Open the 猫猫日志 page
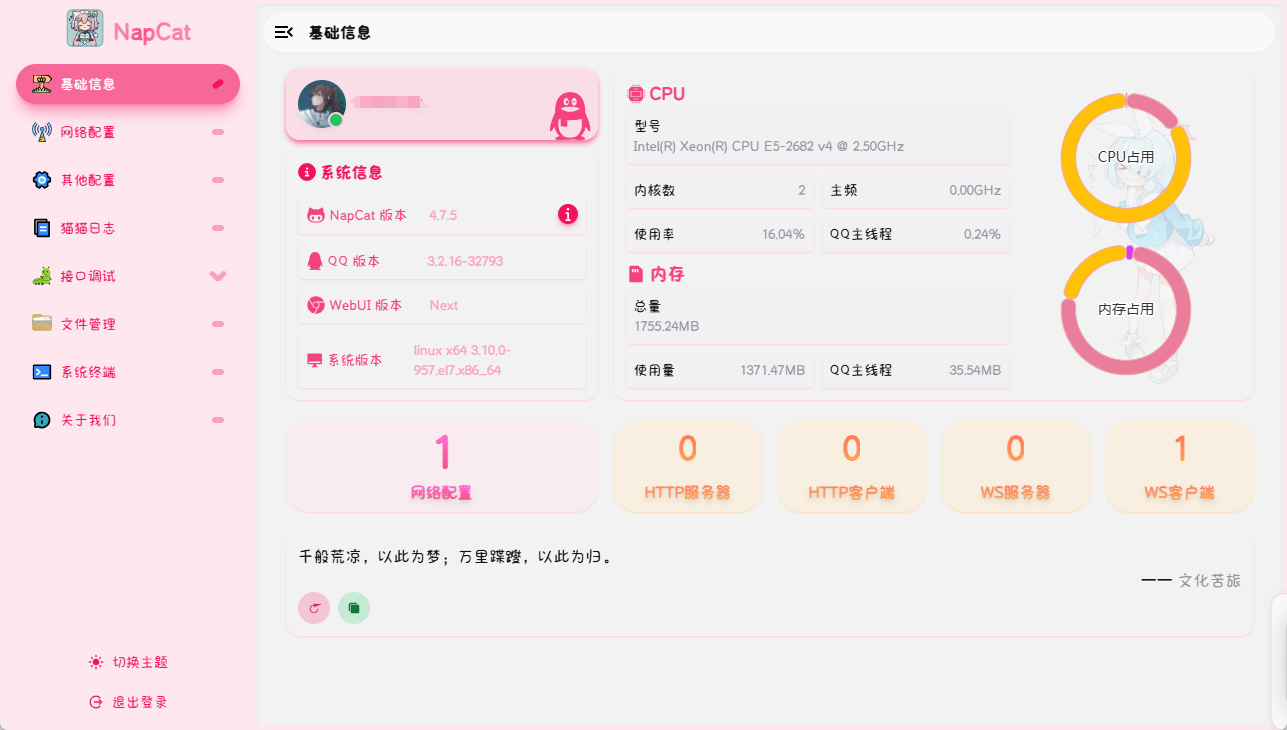Viewport: 1287px width, 730px height. click(x=128, y=228)
